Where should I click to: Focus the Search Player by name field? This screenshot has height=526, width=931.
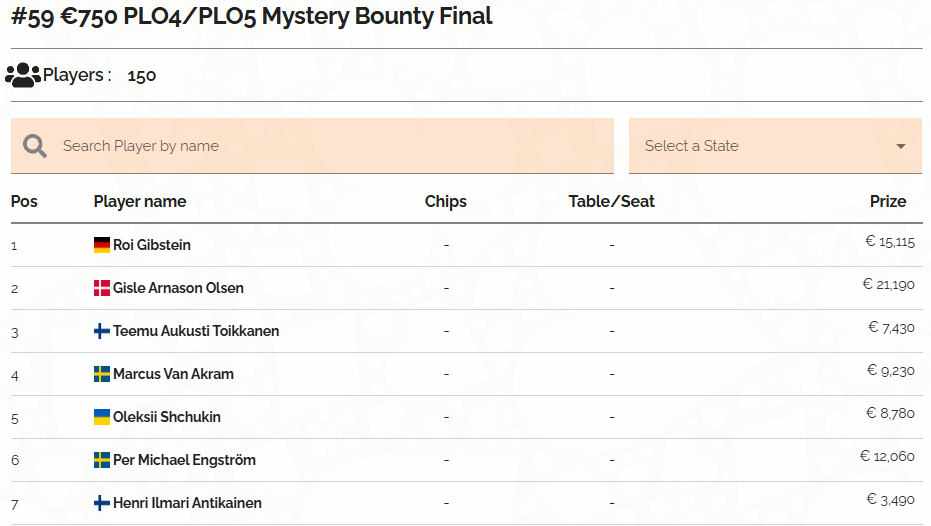click(x=312, y=146)
